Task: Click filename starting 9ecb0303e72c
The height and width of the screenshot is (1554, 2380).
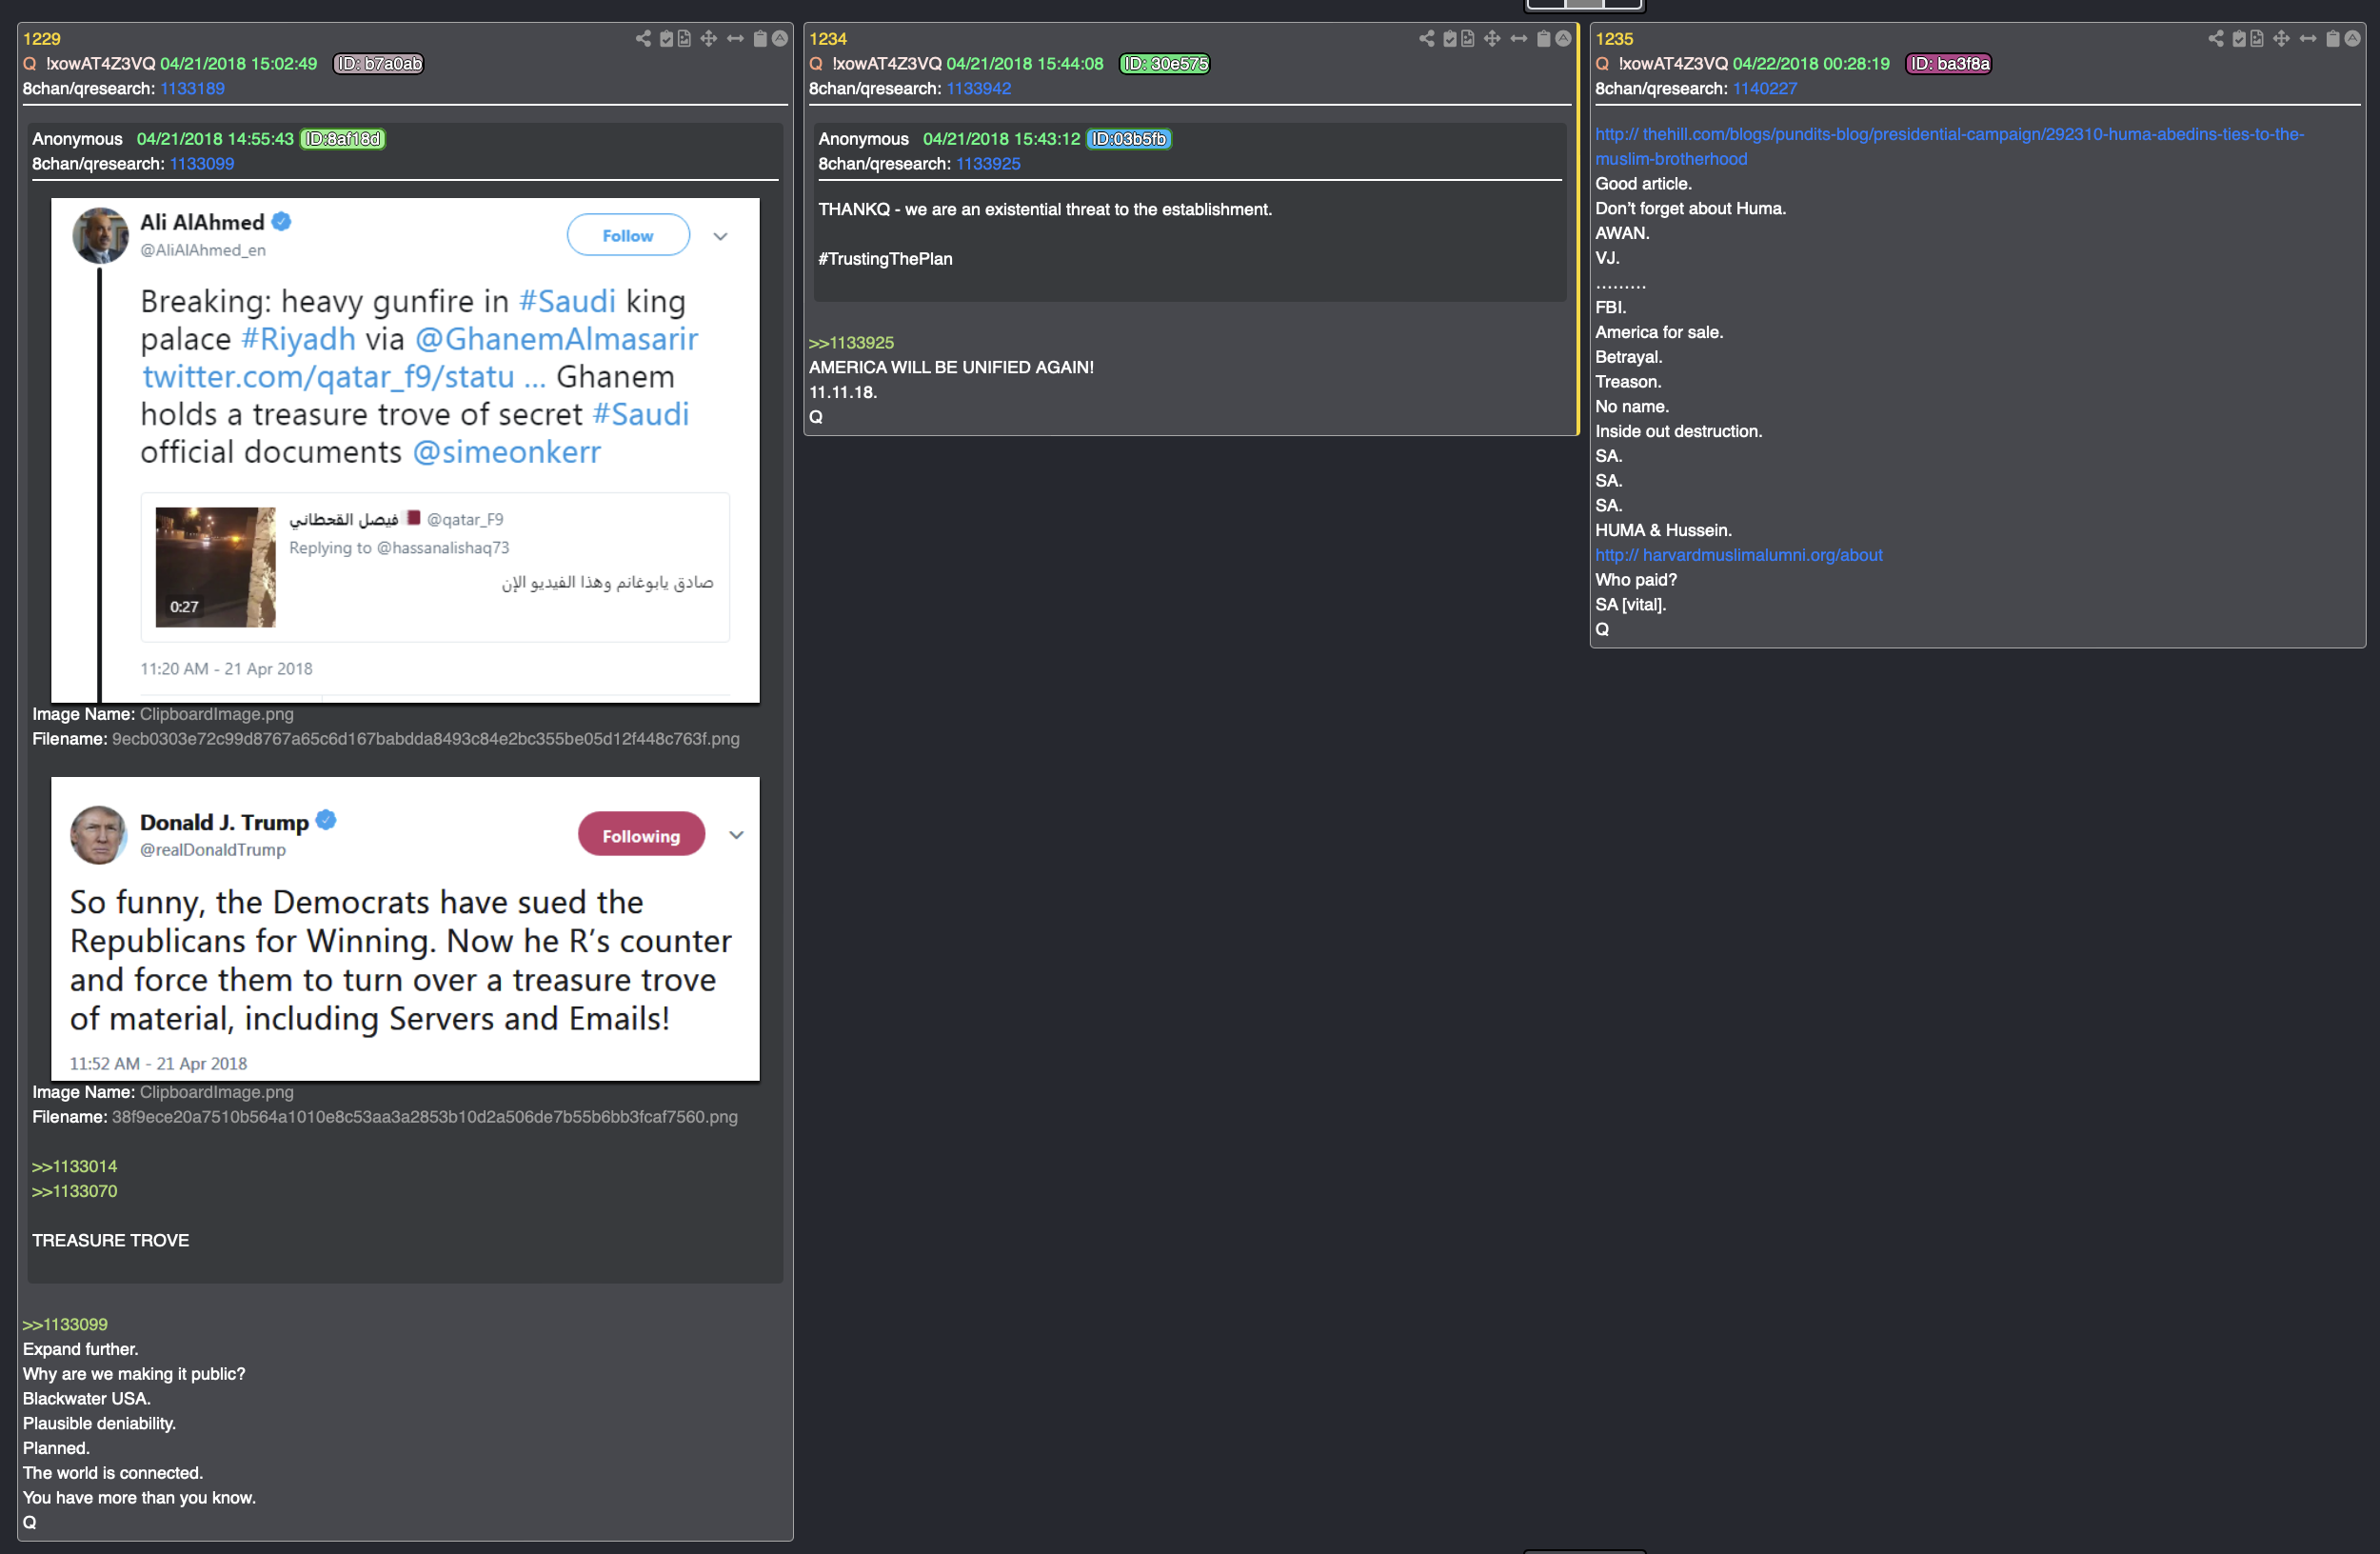Action: 426,739
